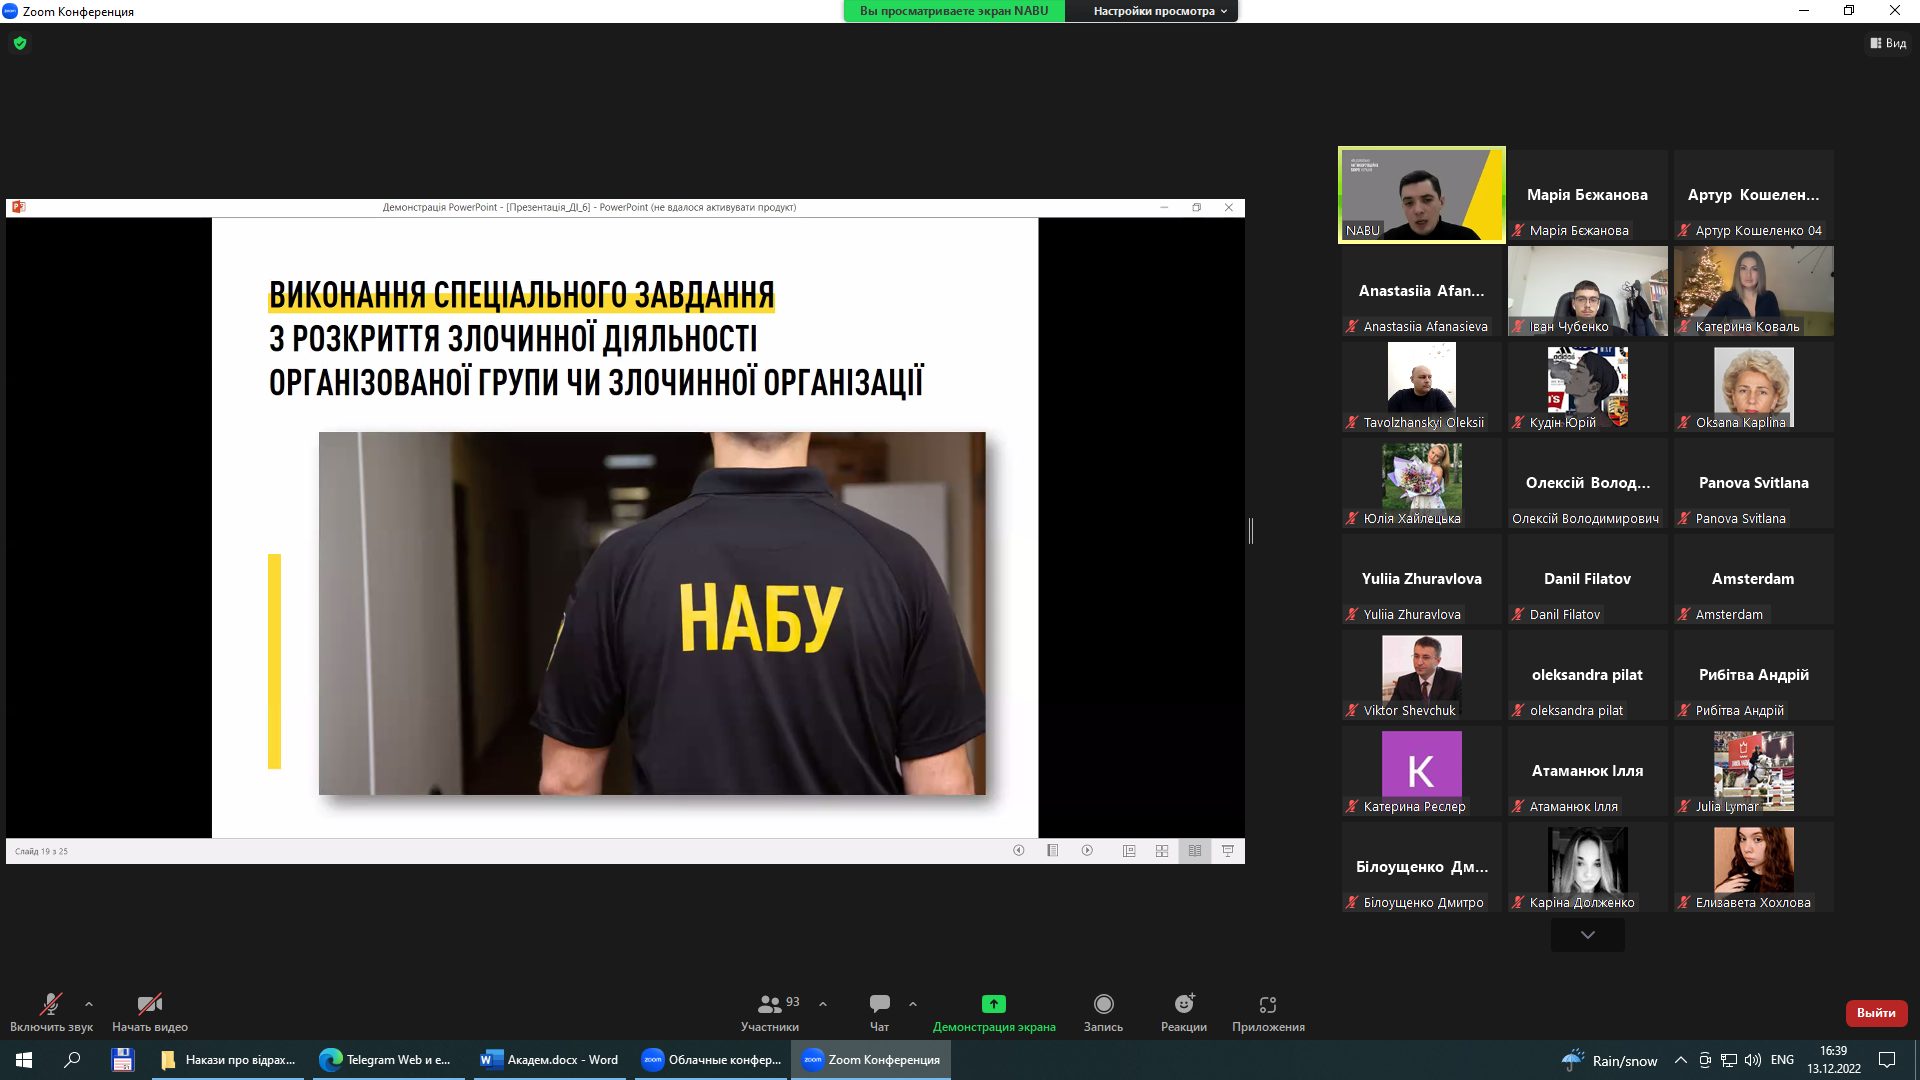
Task: Open the Zoom Apps panel
Action: pyautogui.click(x=1267, y=1004)
